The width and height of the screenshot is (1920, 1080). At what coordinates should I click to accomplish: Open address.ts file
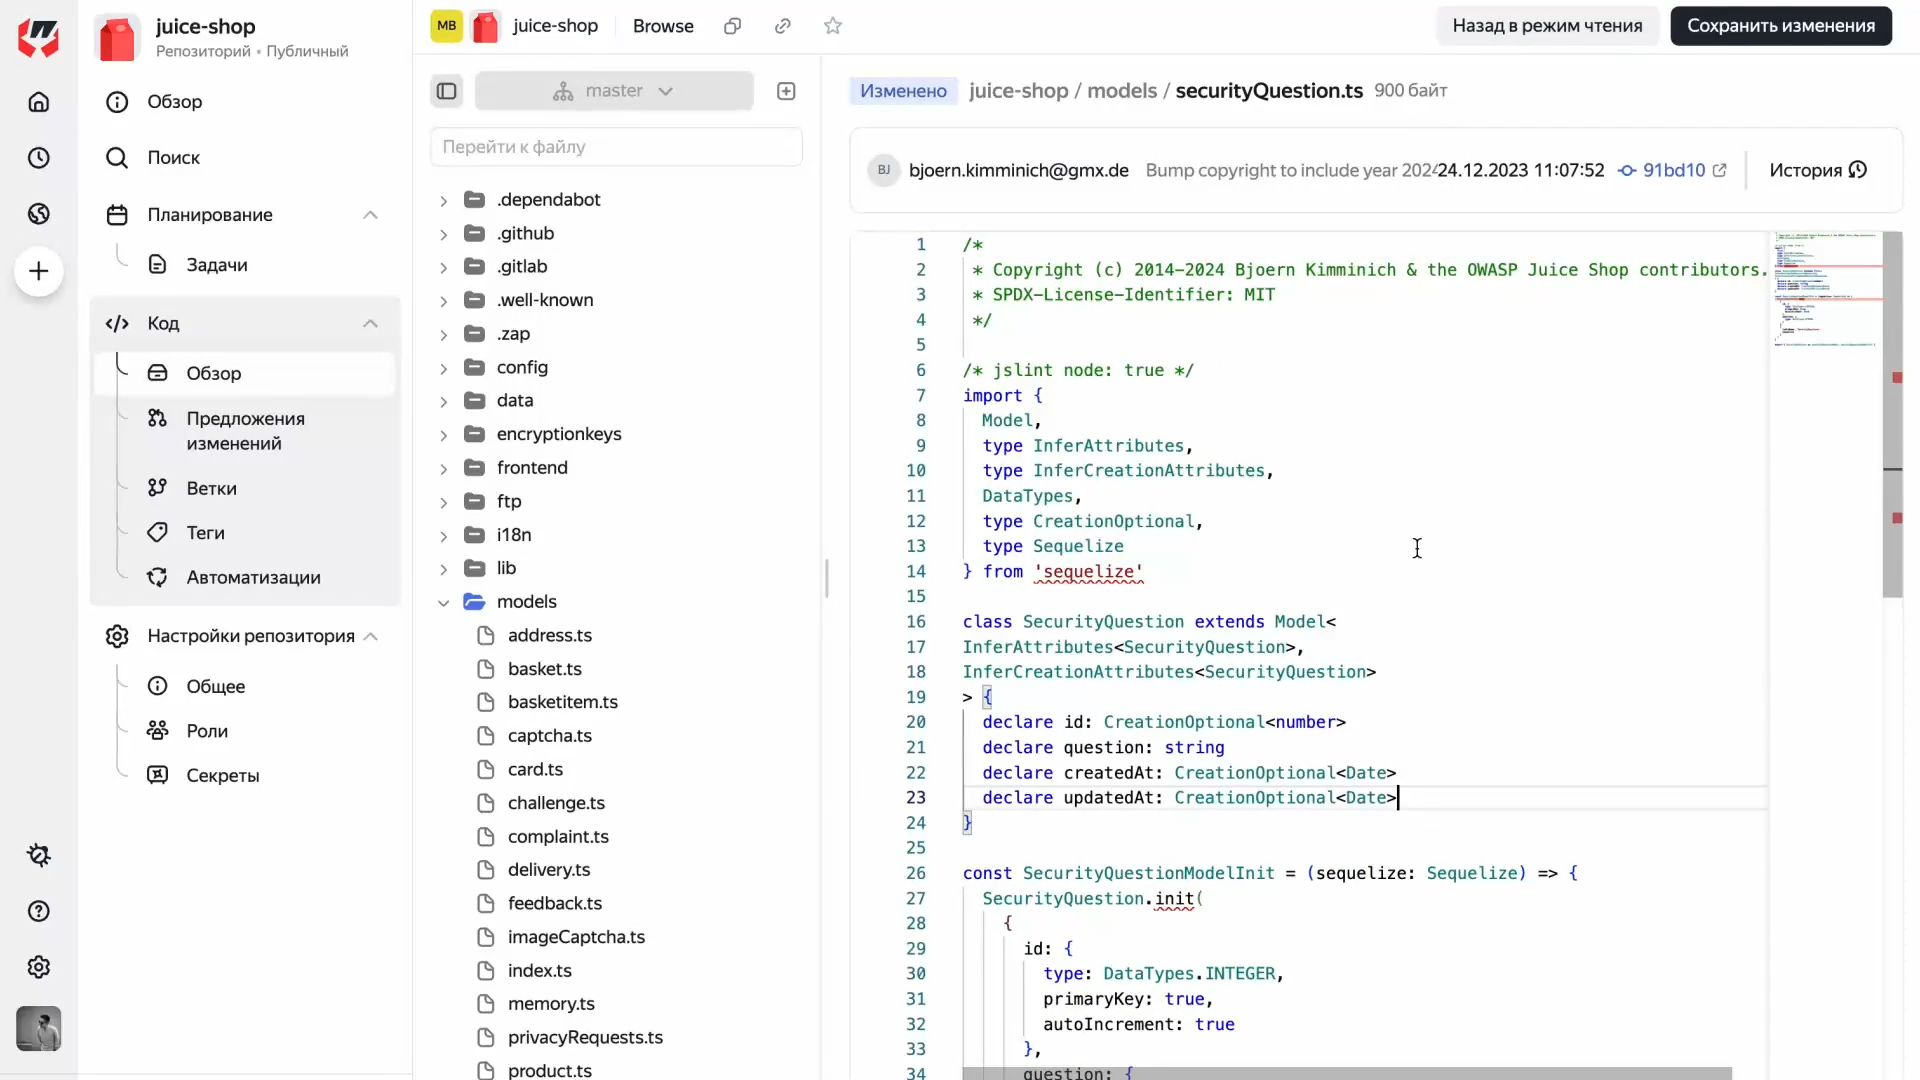(550, 636)
